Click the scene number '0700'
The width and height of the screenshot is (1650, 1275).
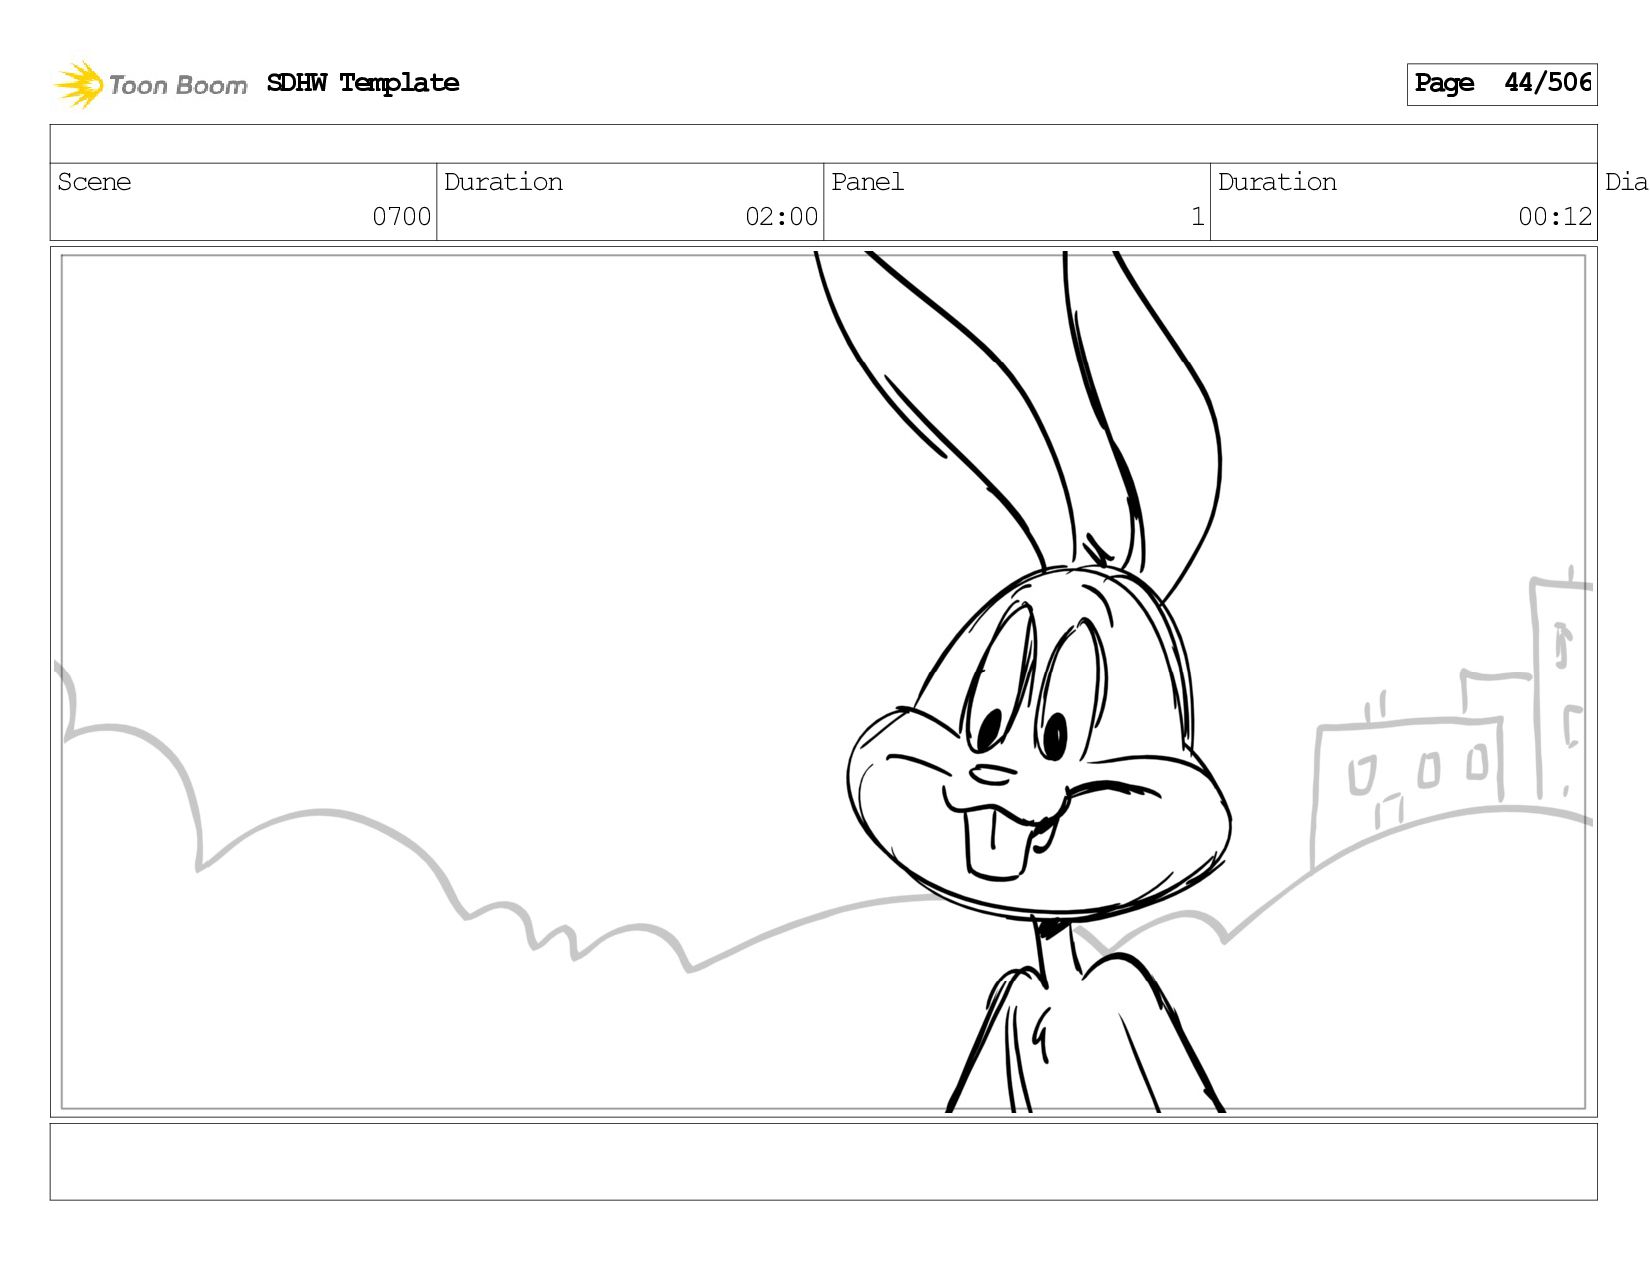[401, 217]
